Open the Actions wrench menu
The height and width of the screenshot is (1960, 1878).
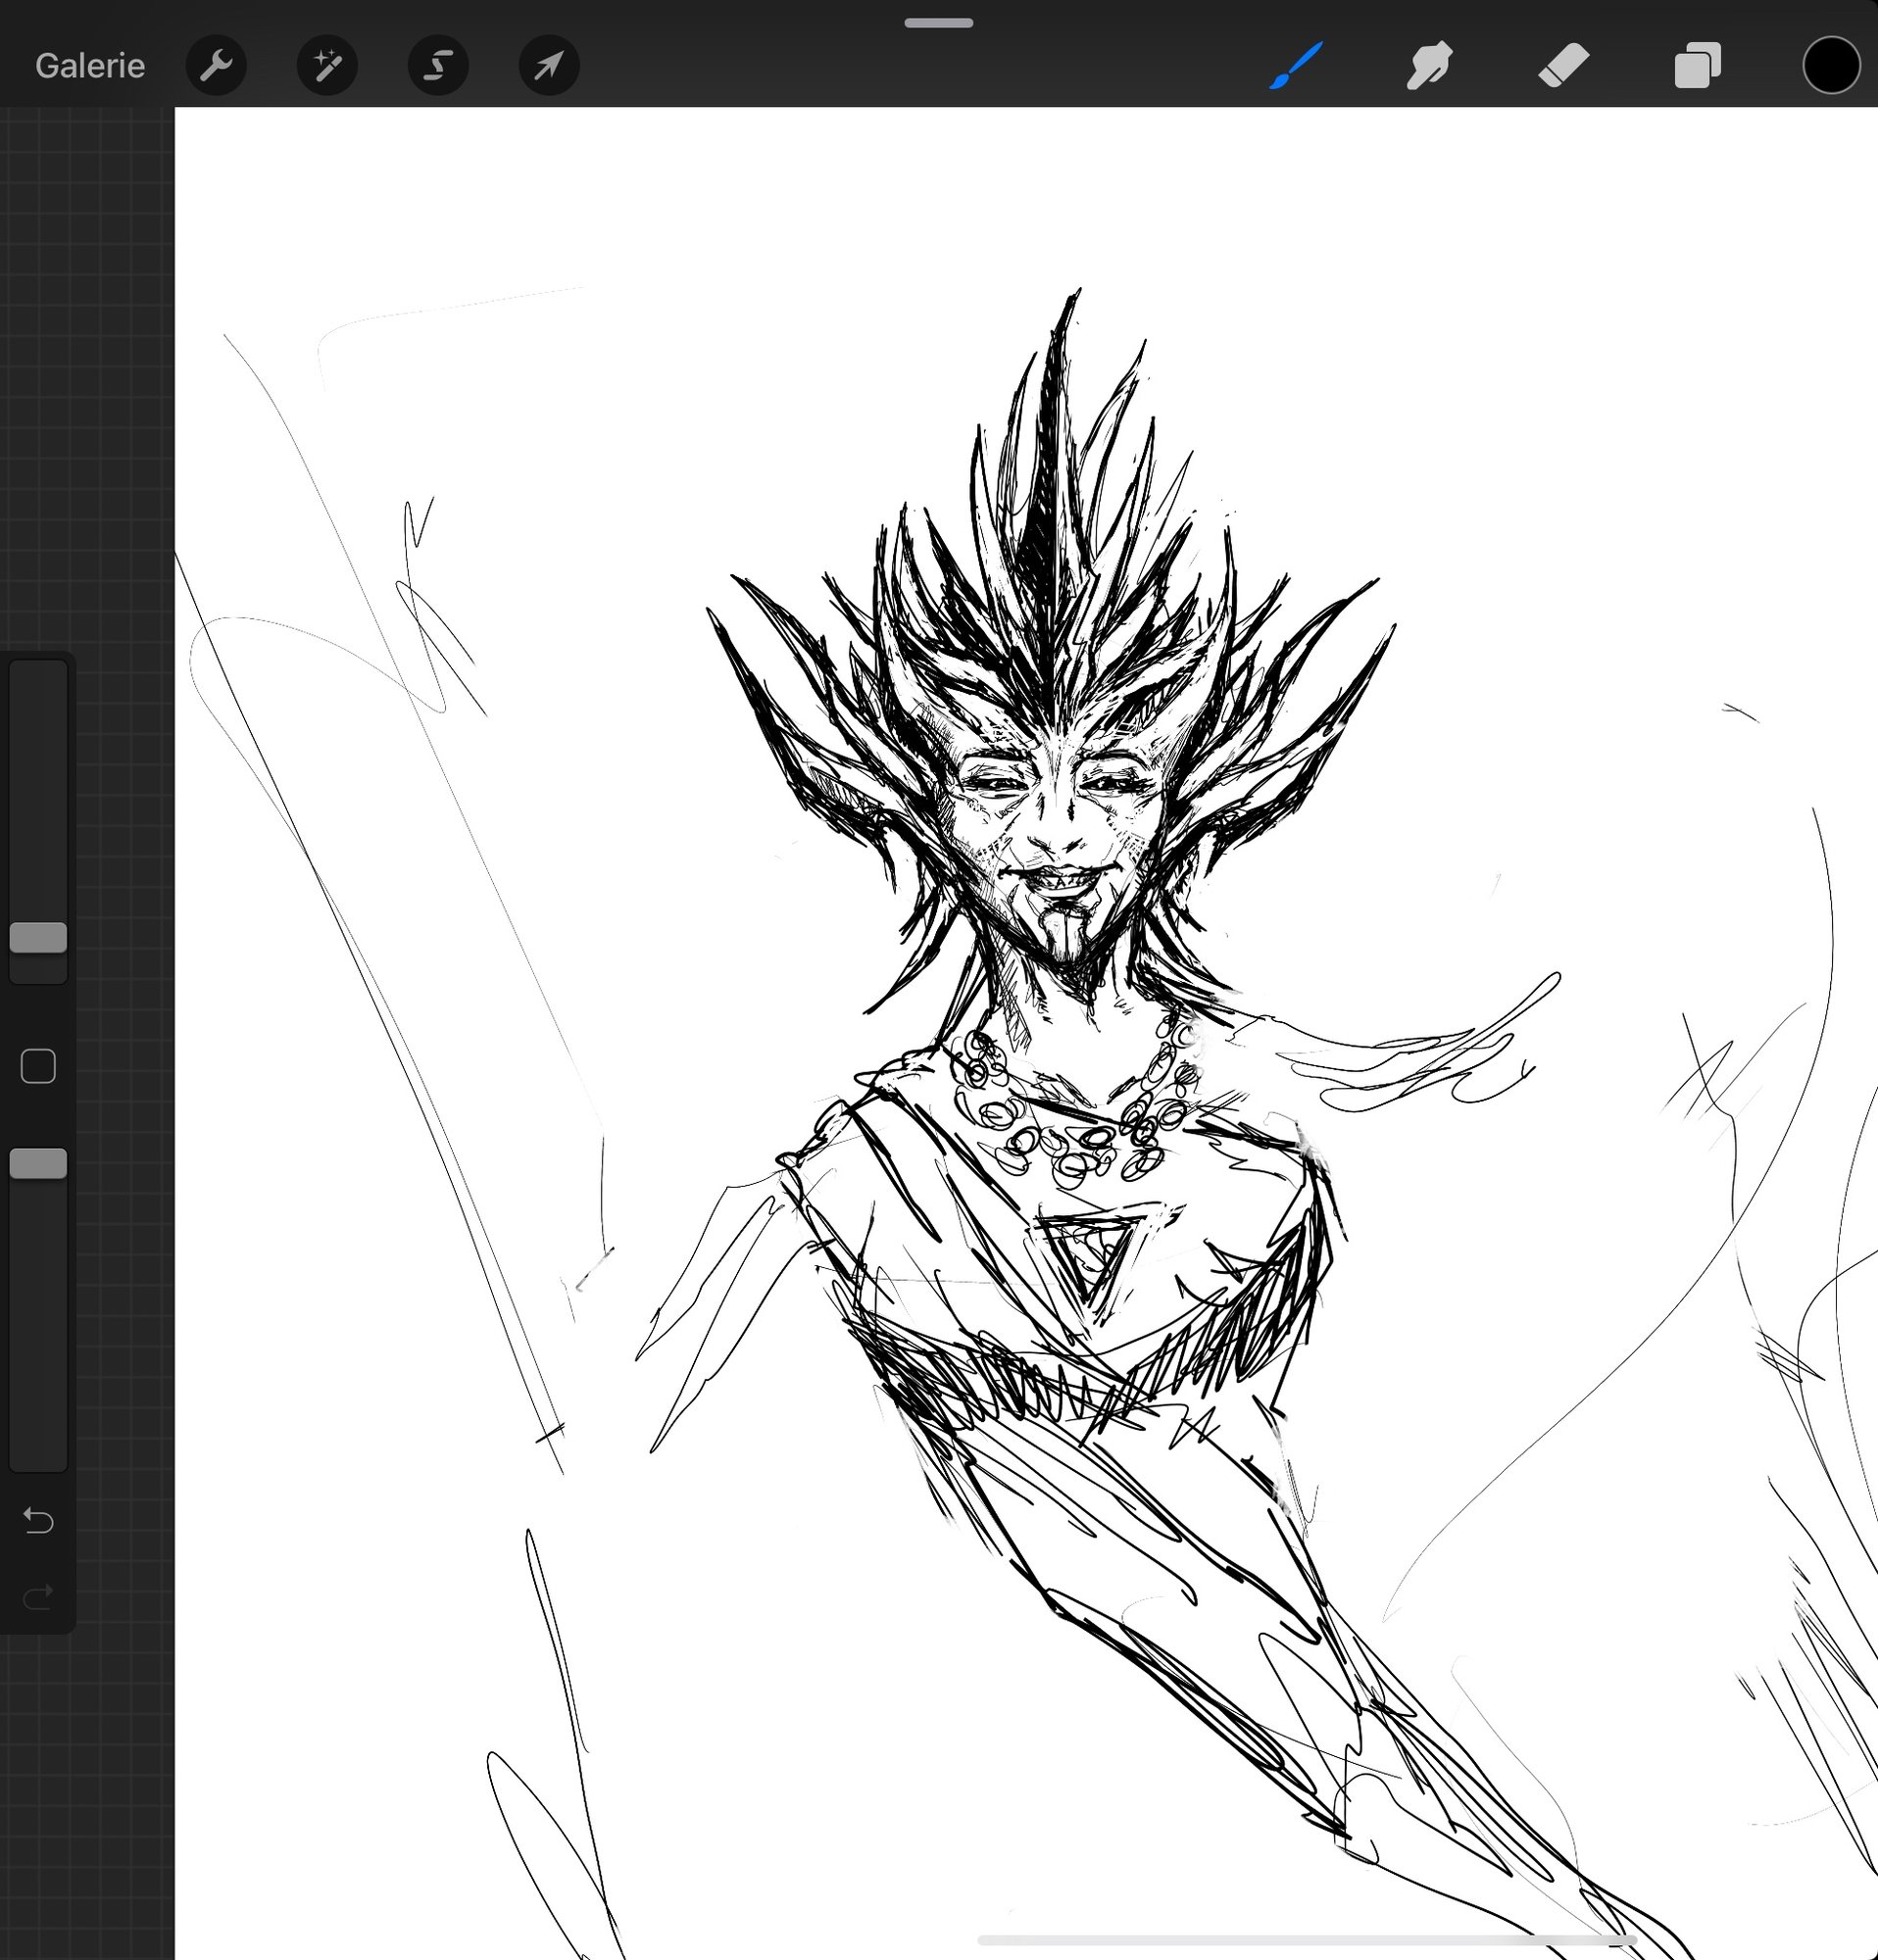click(216, 66)
